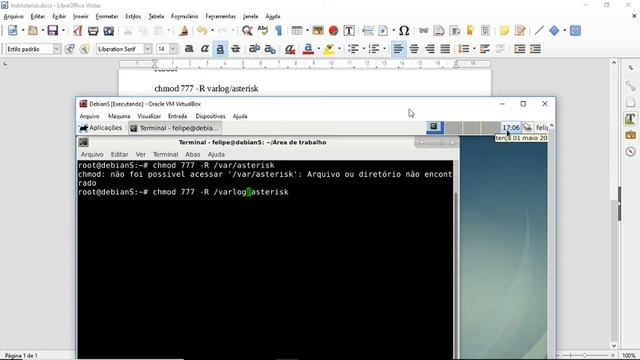Align the paragraph right
Image resolution: width=640 pixels, height=360 pixels.
tap(429, 49)
